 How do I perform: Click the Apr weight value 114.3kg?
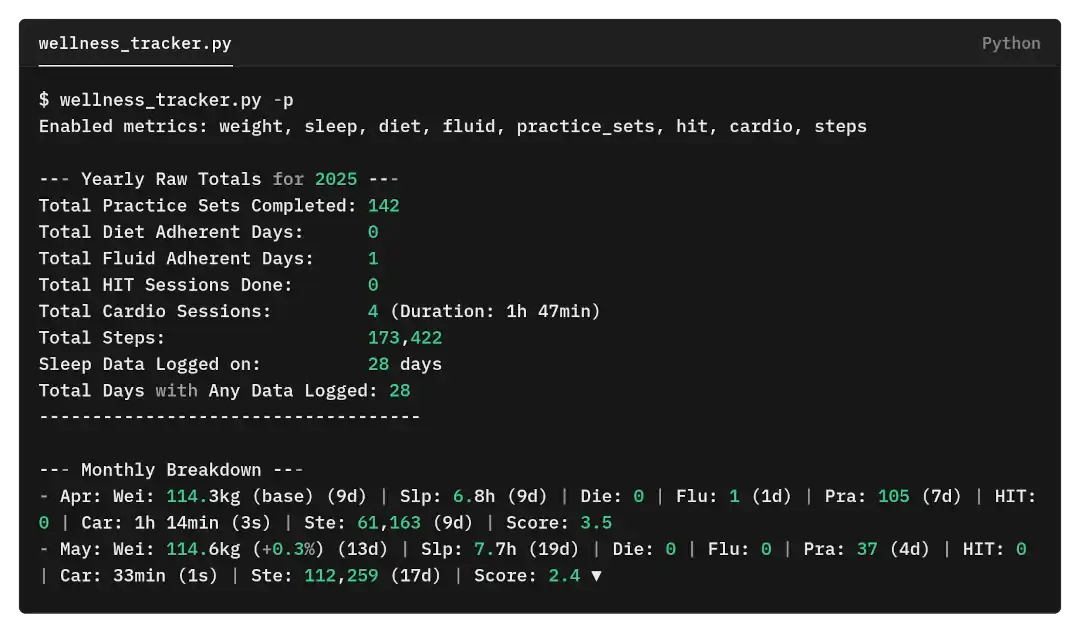pos(203,496)
